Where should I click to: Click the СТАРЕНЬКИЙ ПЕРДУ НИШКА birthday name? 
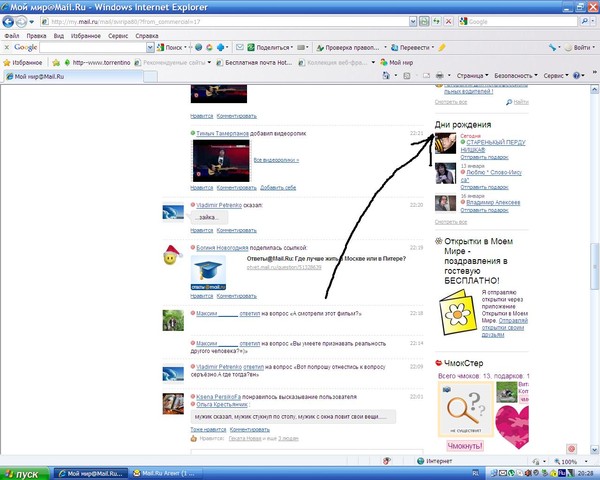point(492,146)
